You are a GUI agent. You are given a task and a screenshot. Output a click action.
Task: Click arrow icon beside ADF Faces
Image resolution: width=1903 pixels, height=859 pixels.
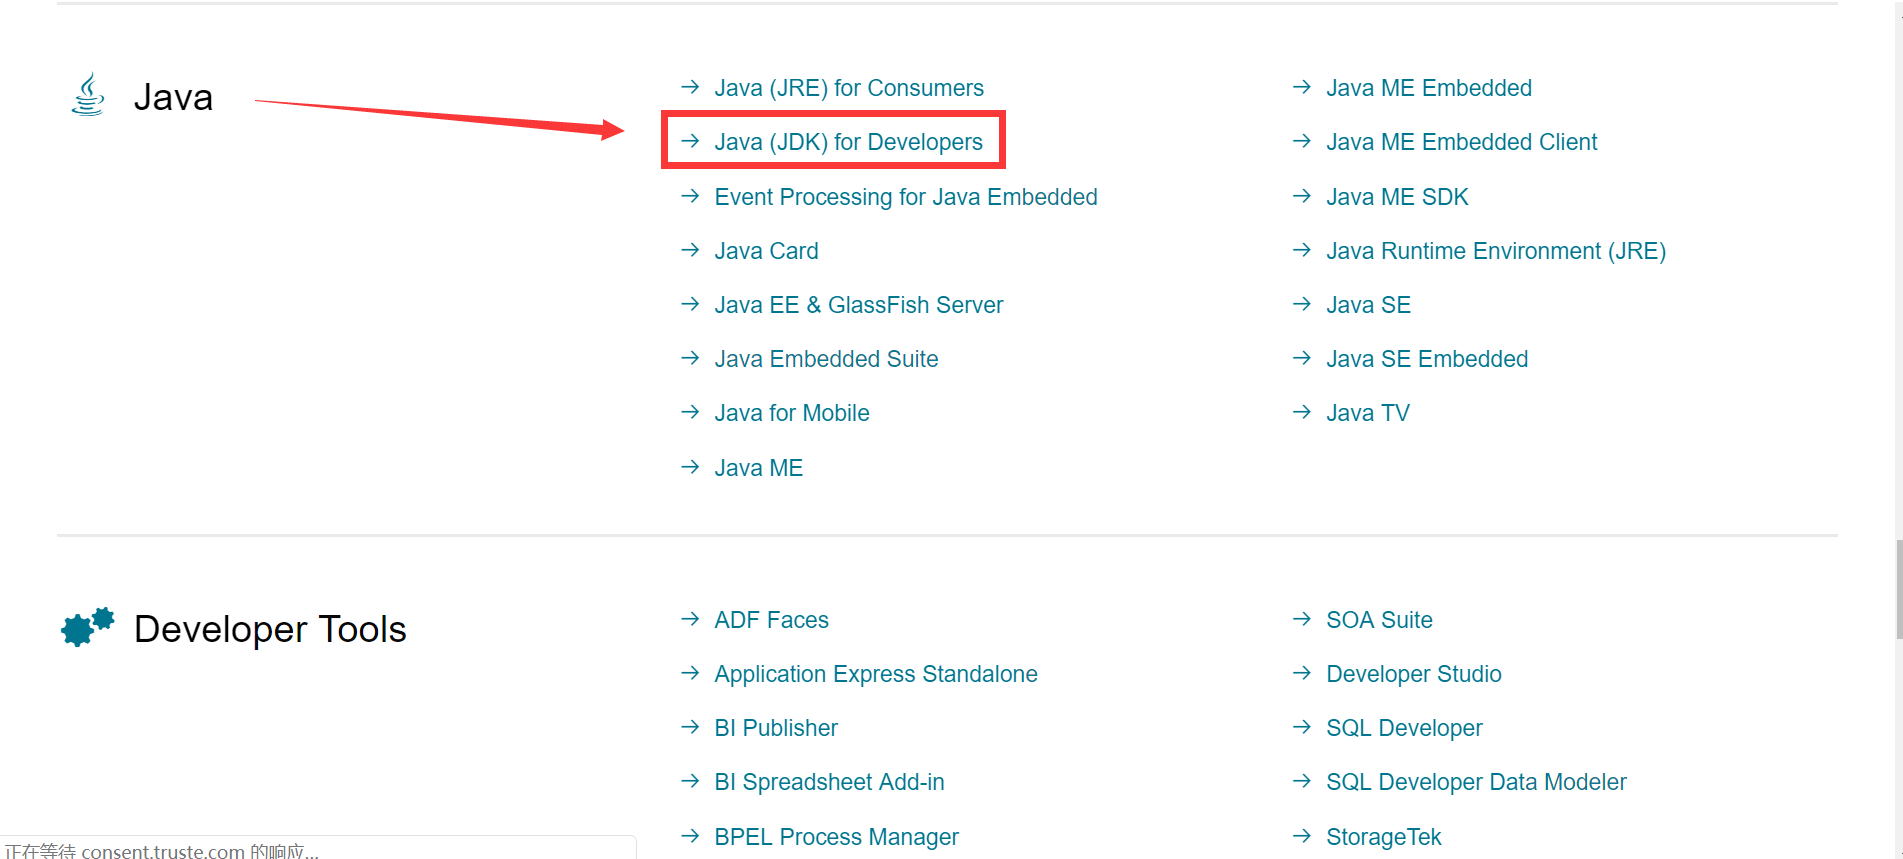pyautogui.click(x=690, y=619)
